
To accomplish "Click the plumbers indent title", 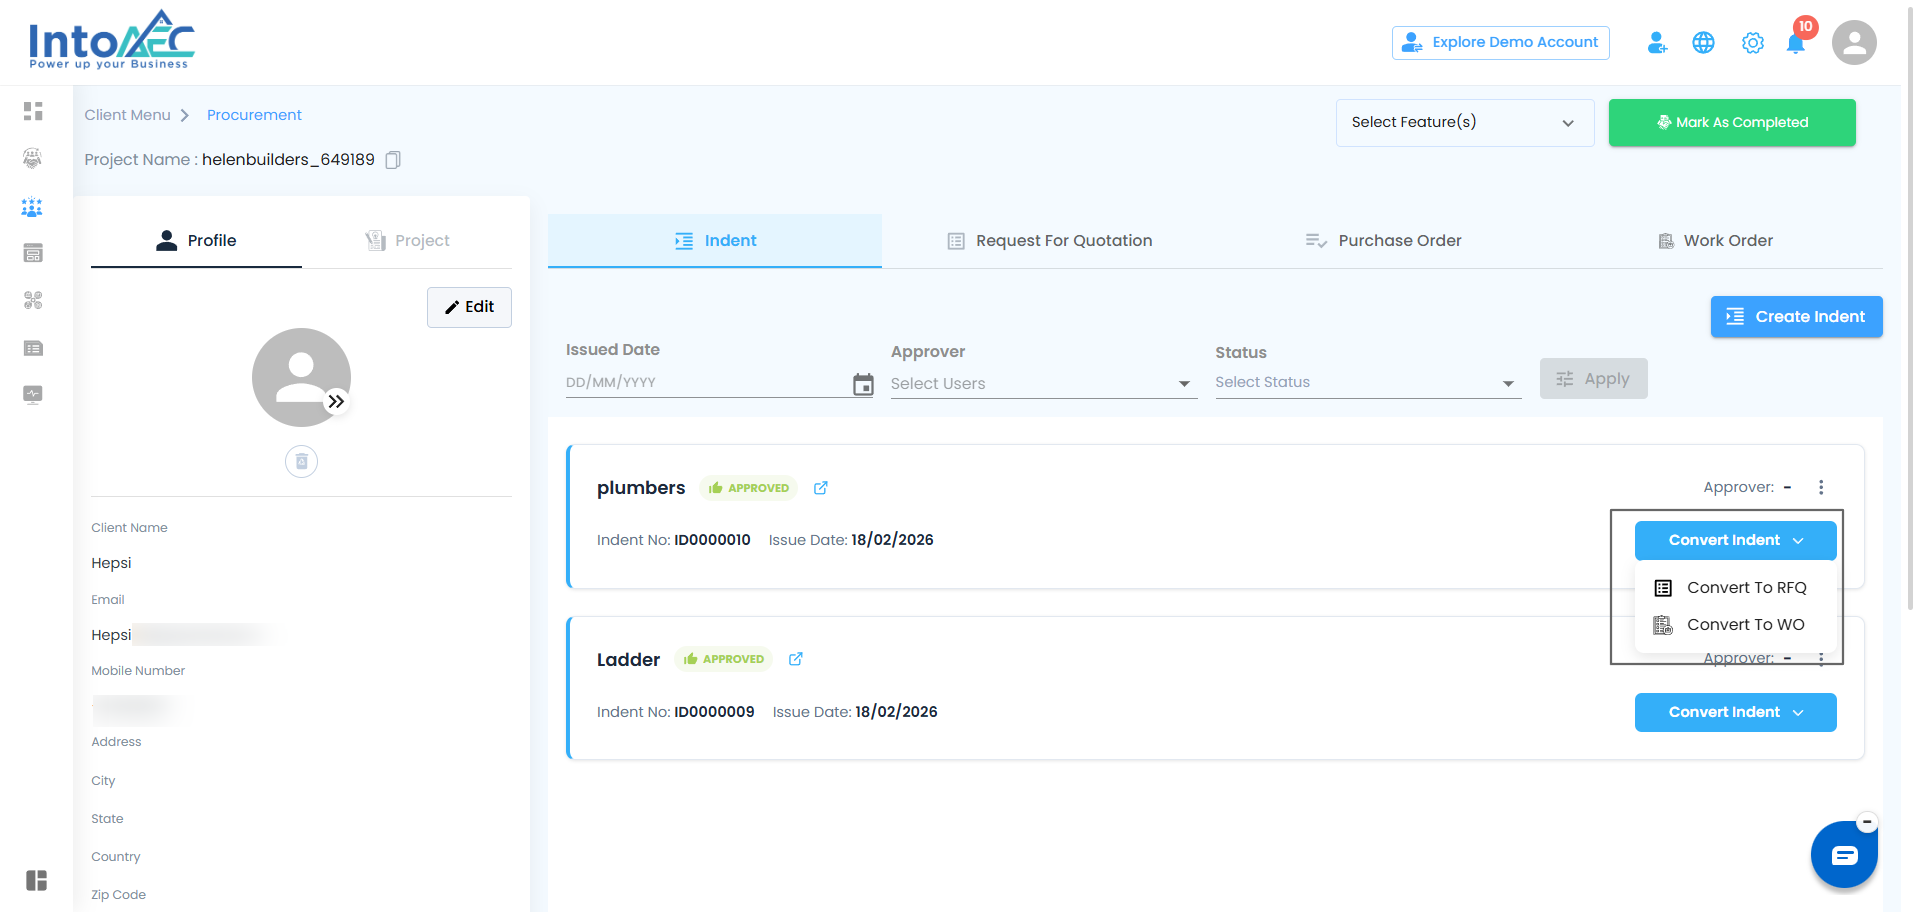I will 641,488.
